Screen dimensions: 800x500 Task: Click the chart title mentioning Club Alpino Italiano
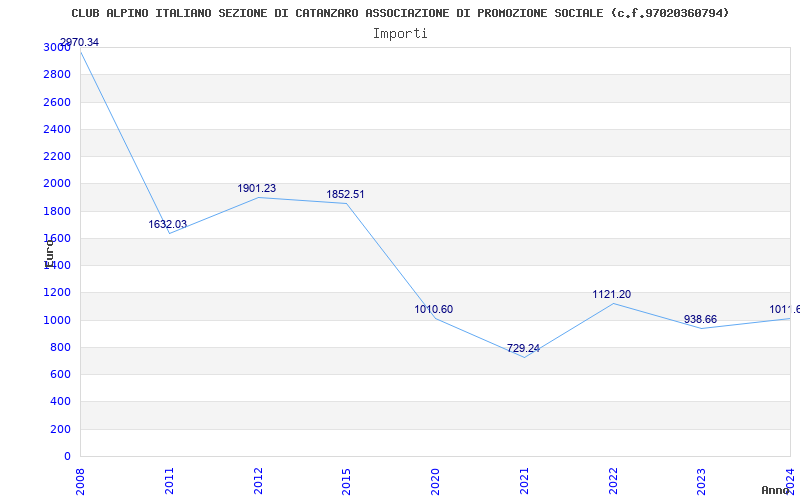(x=400, y=13)
